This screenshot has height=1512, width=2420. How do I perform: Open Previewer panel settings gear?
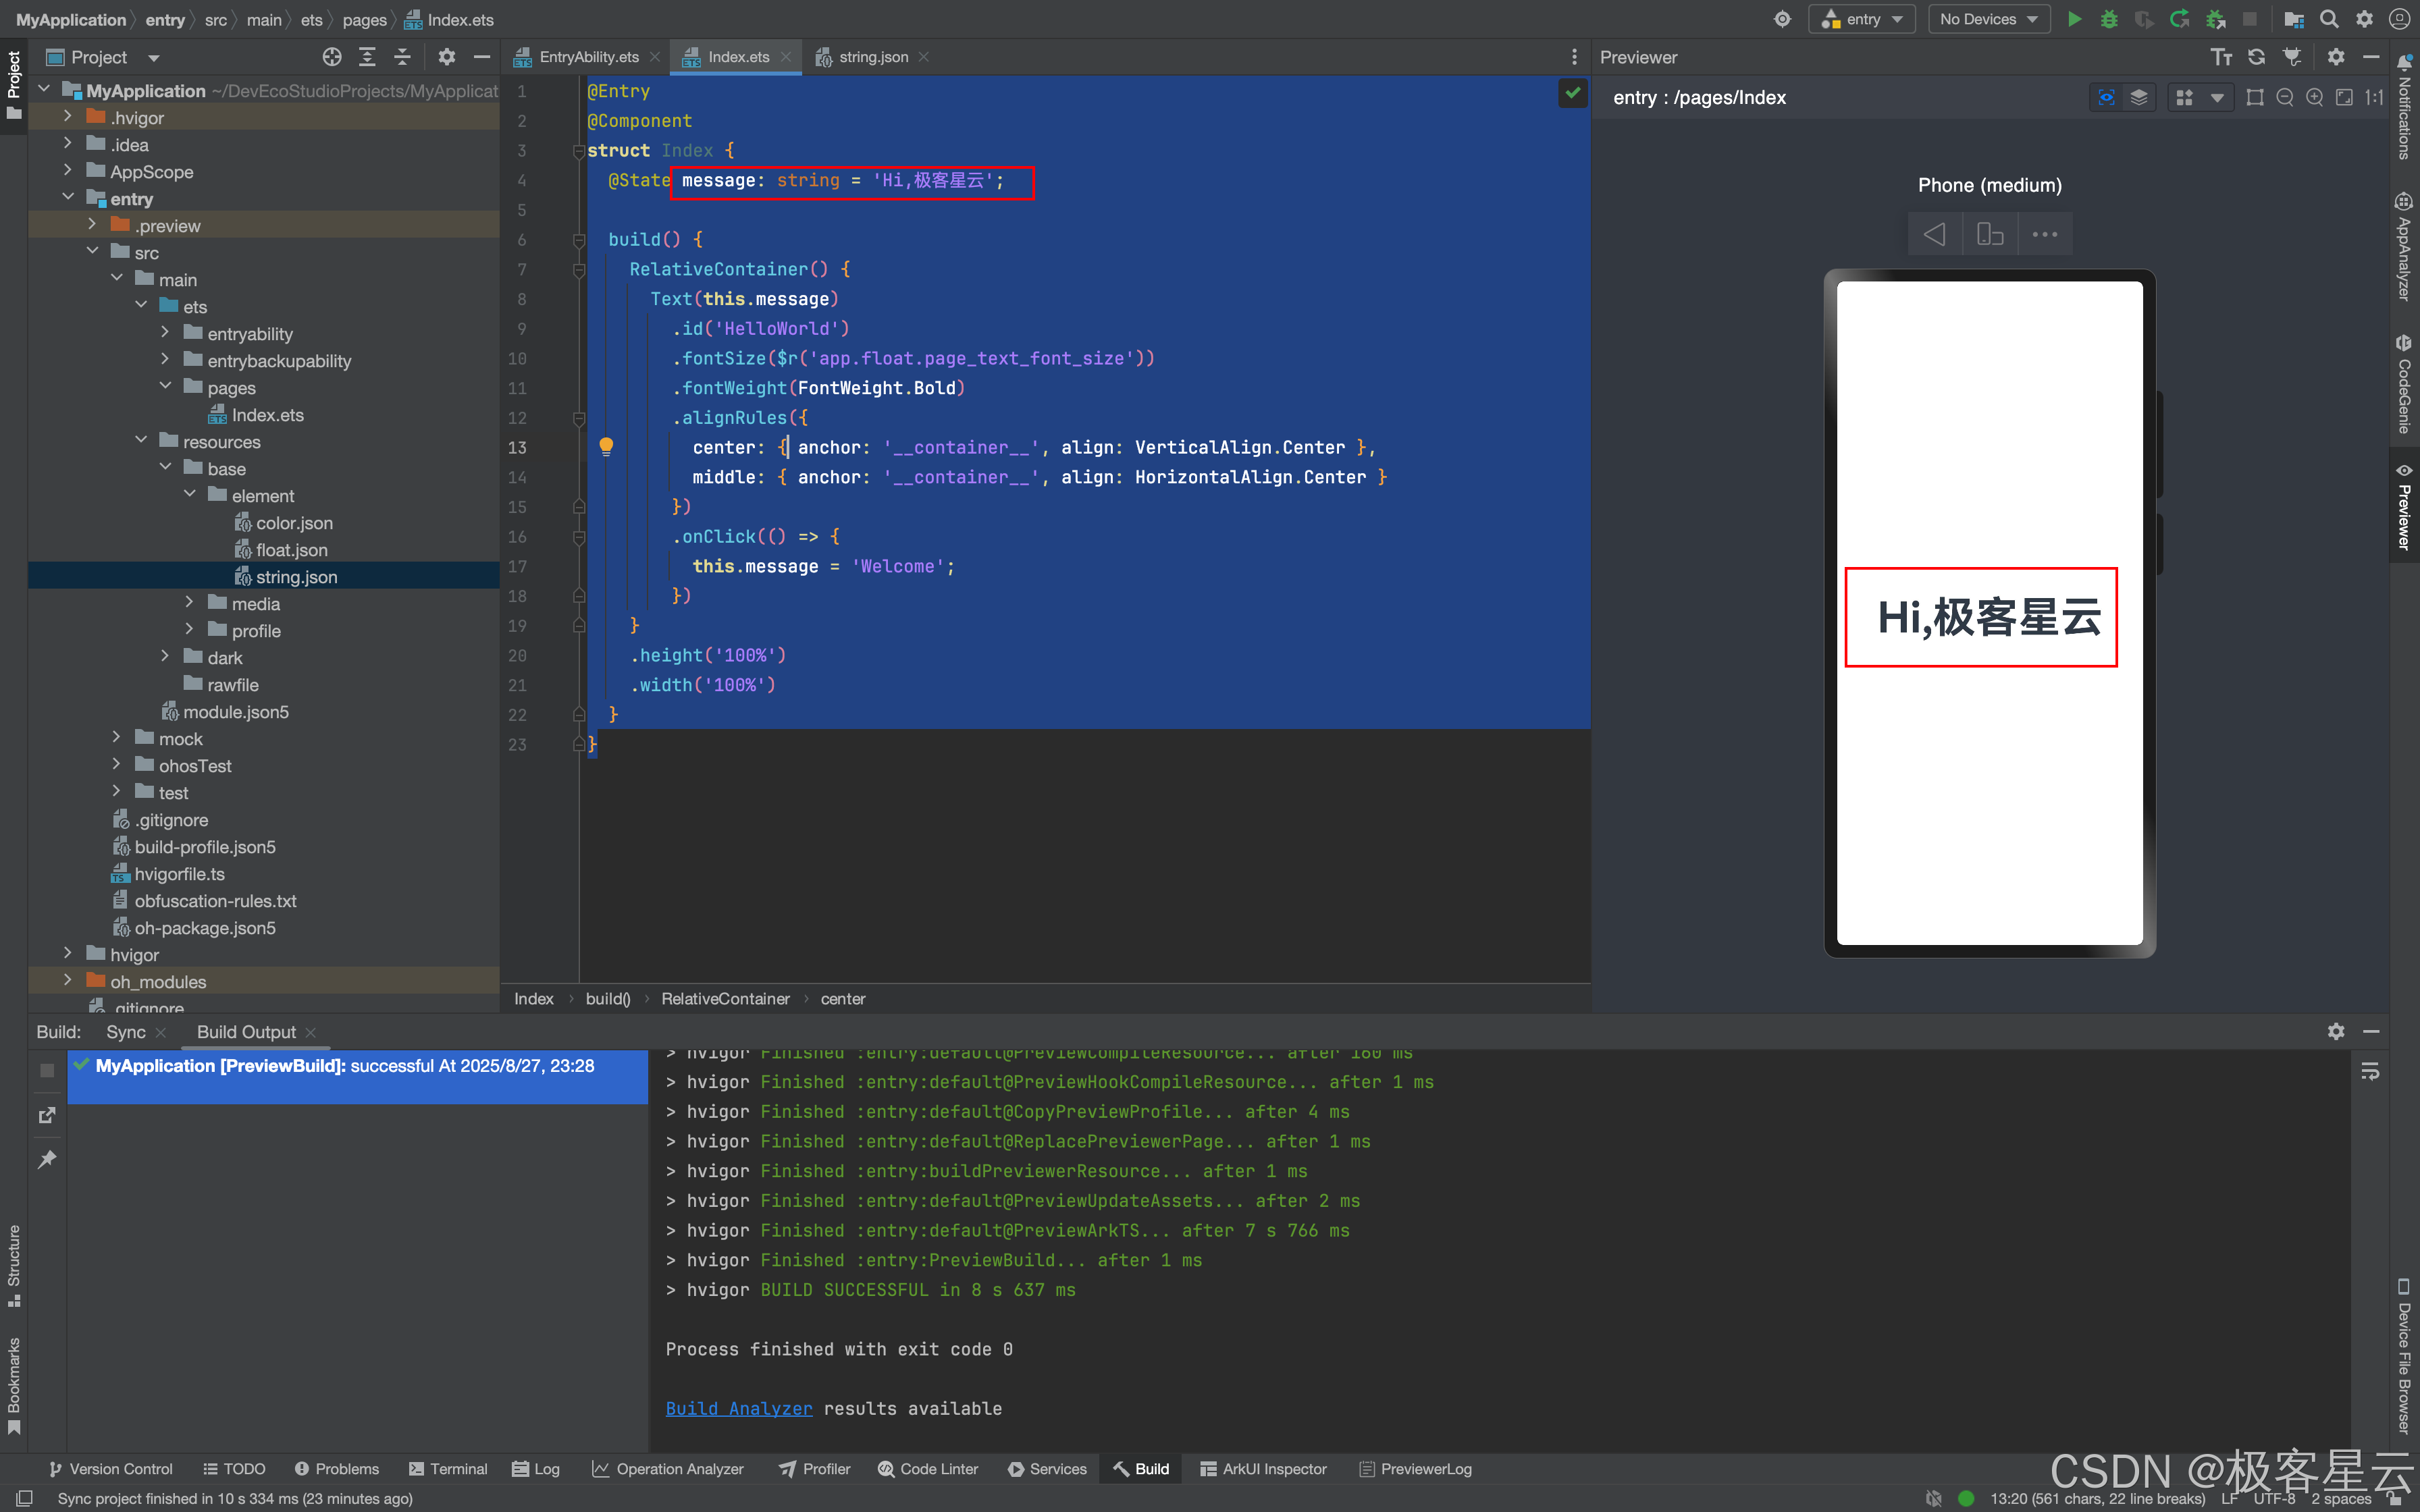2336,57
